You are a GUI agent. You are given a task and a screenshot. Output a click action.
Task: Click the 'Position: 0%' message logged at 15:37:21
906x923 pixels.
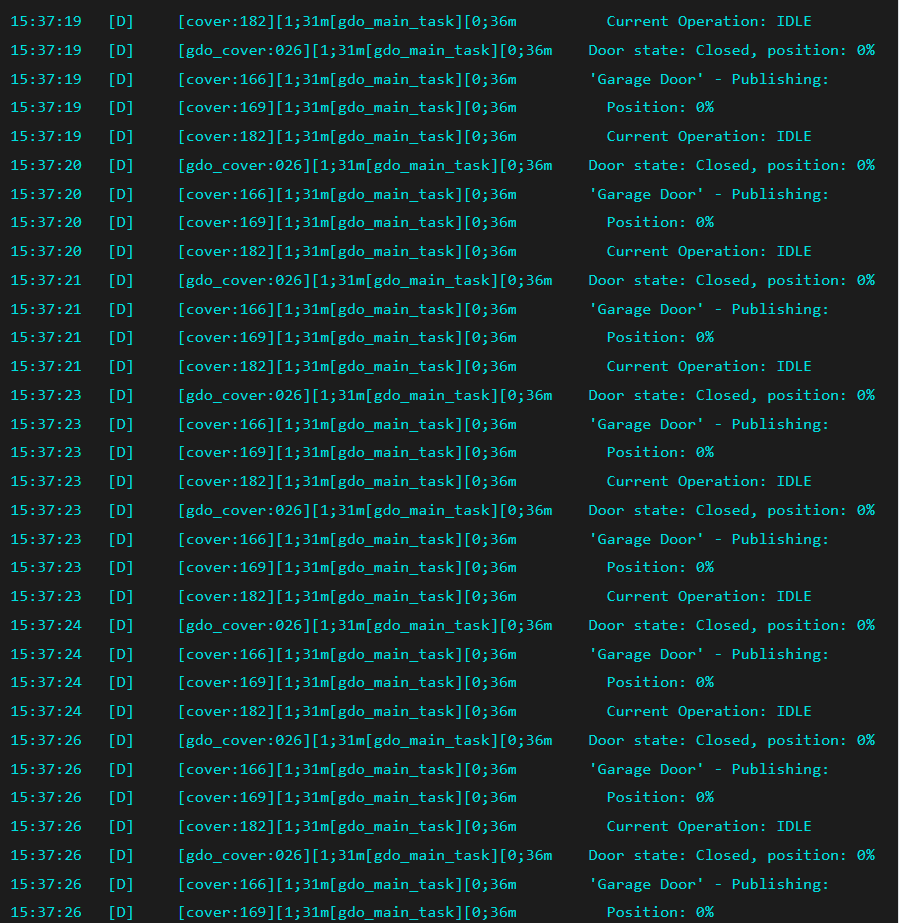(x=660, y=338)
